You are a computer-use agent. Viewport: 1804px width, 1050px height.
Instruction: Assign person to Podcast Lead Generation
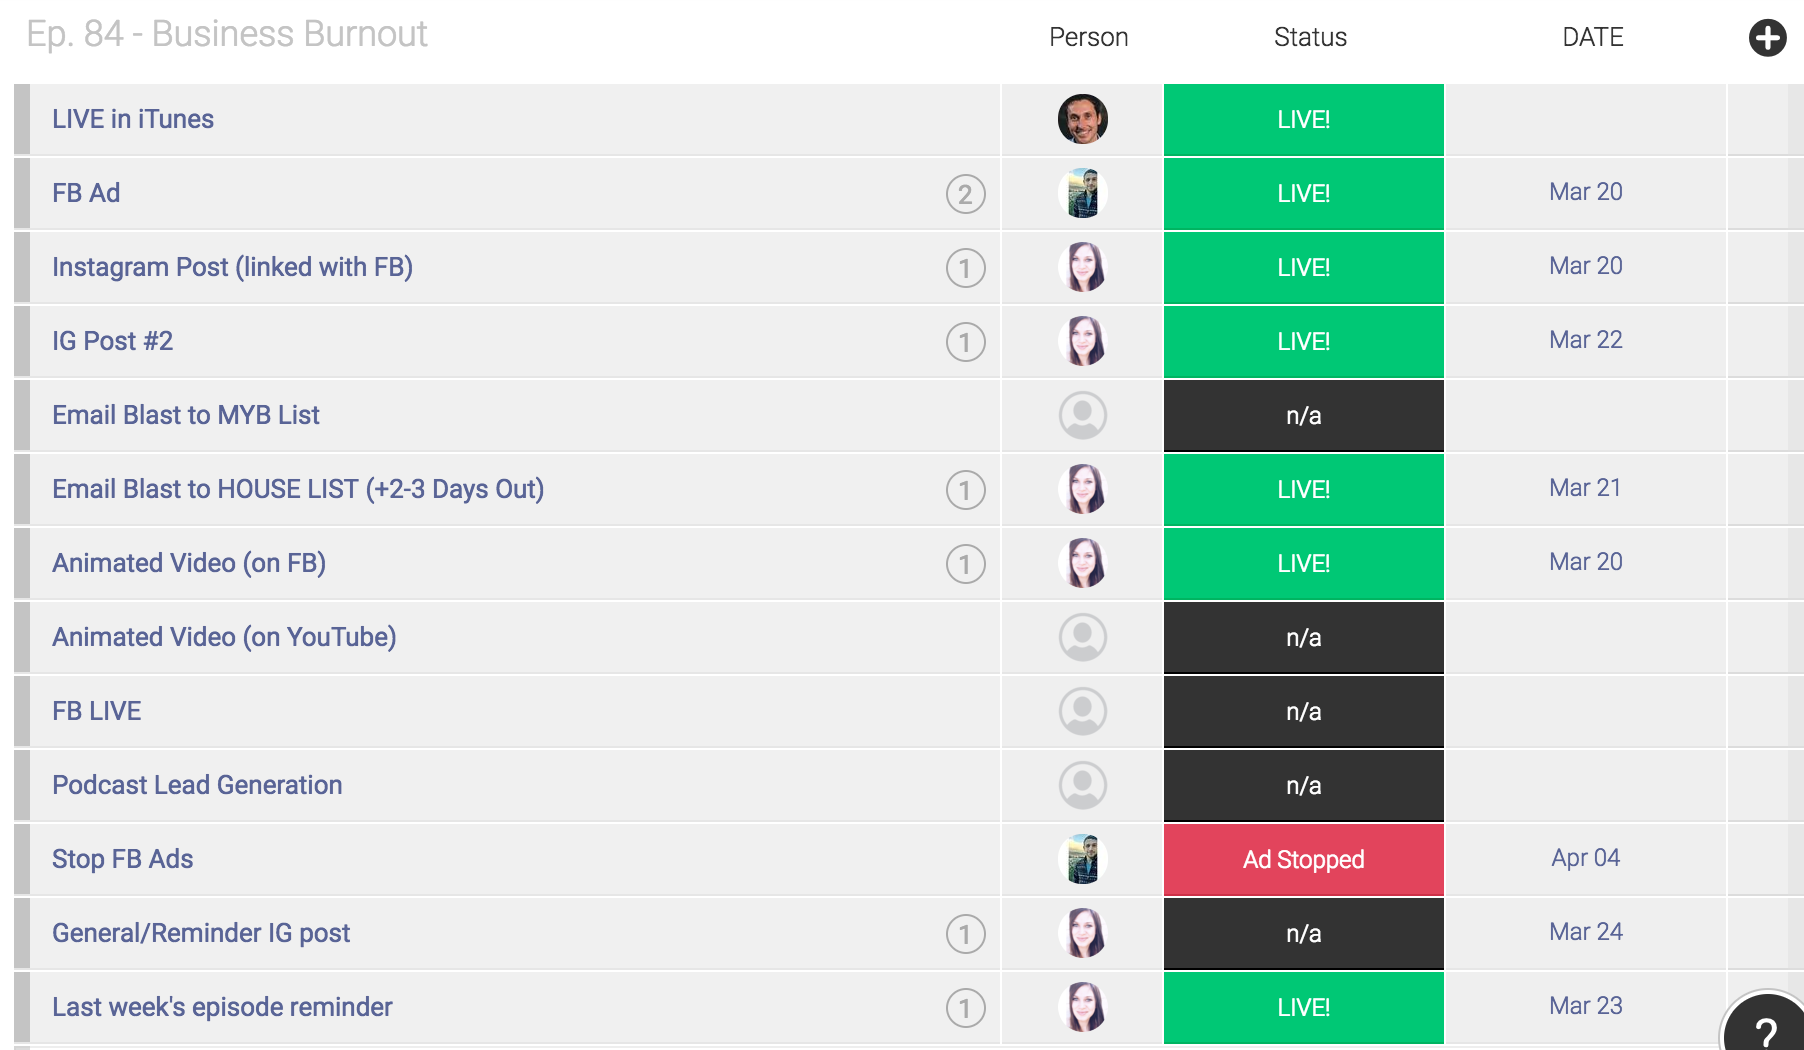[x=1082, y=785]
